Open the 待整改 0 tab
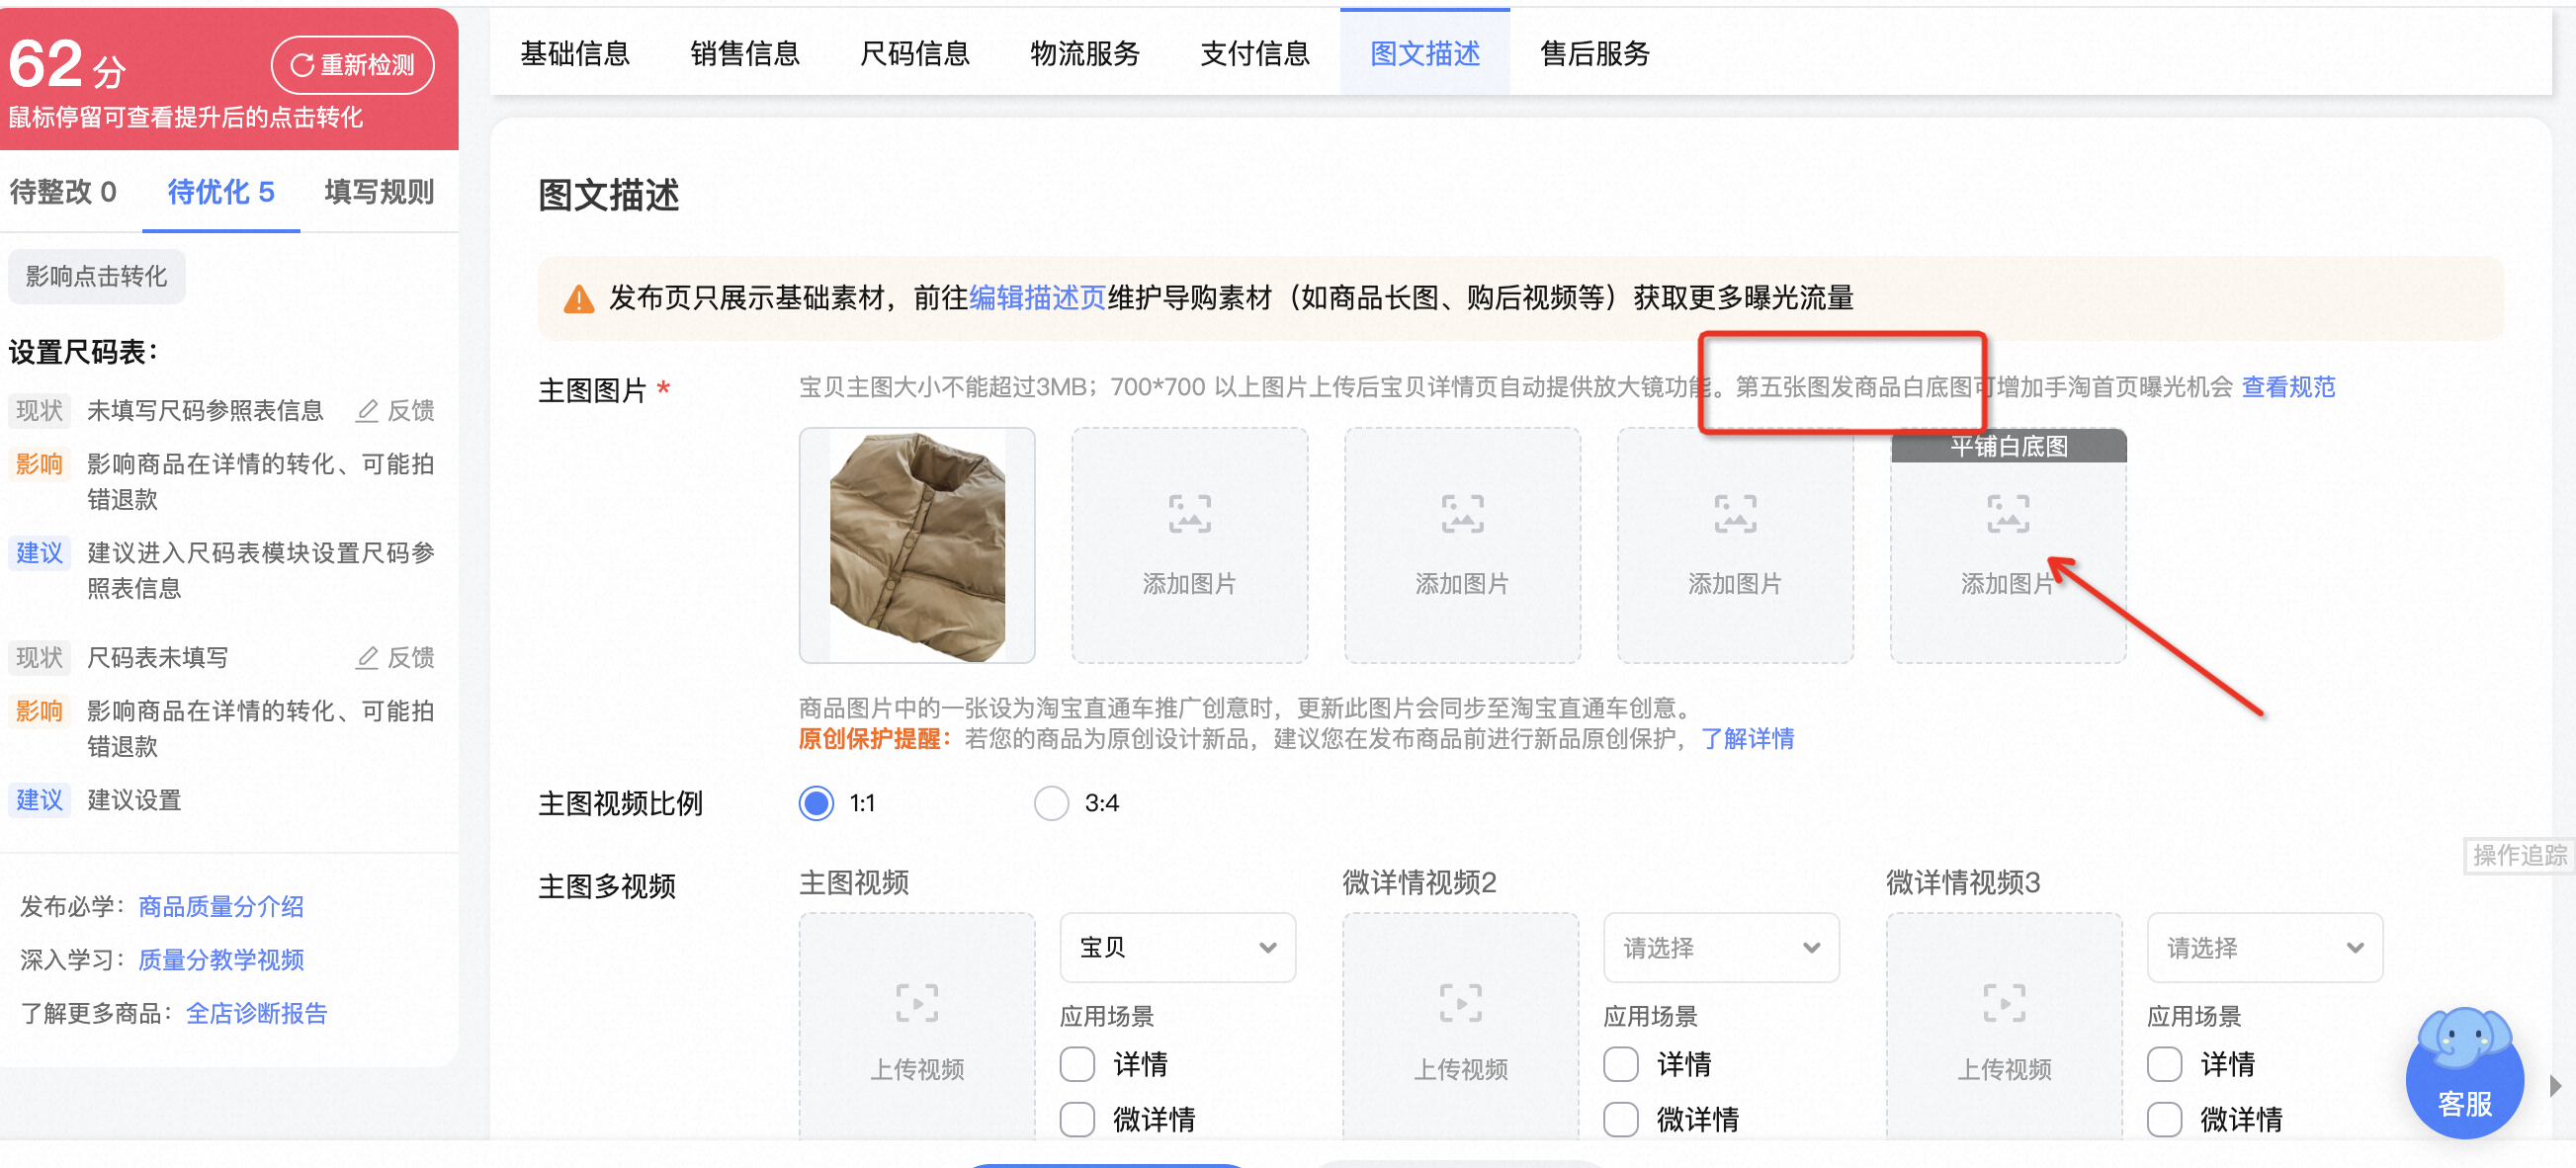 pyautogui.click(x=63, y=192)
